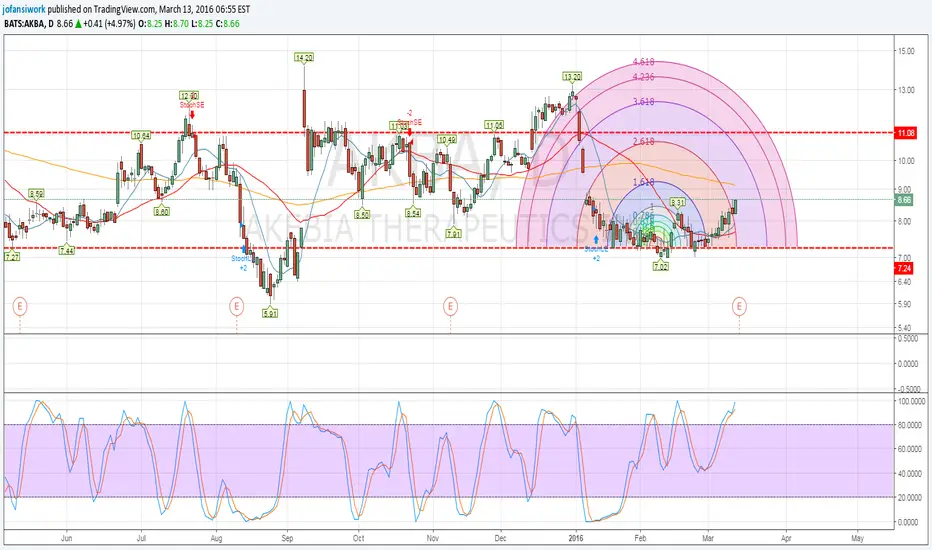The image size is (932, 550).
Task: Click the 8.31 pivot high label
Action: (x=678, y=202)
